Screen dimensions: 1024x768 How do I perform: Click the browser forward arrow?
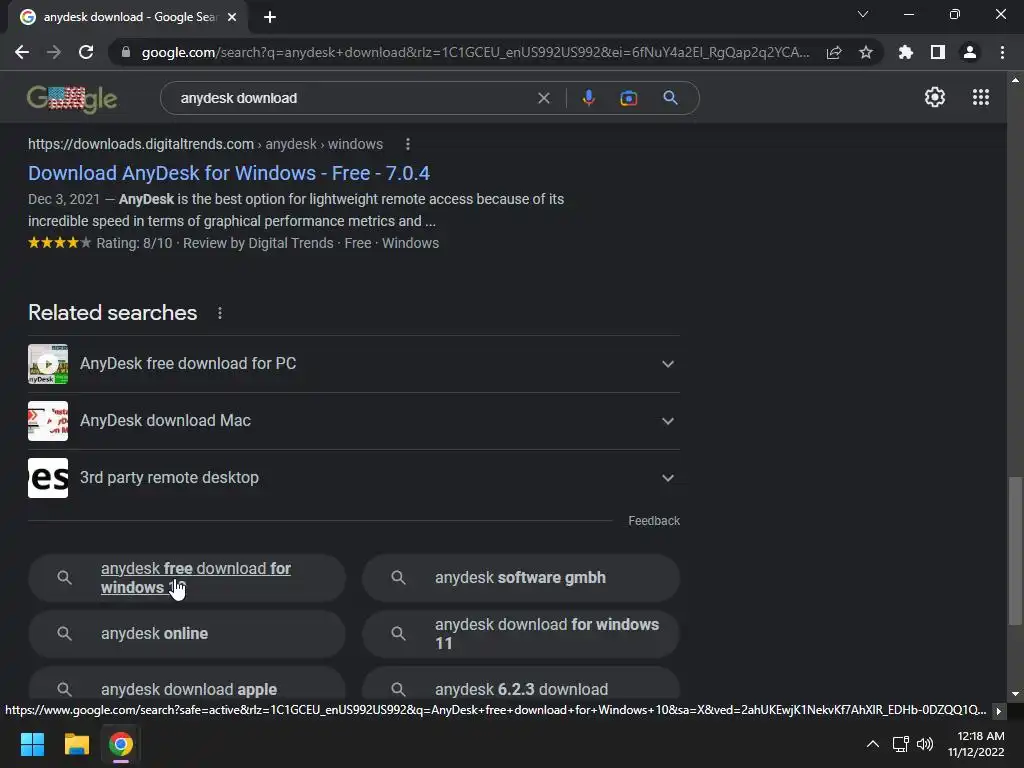(54, 52)
